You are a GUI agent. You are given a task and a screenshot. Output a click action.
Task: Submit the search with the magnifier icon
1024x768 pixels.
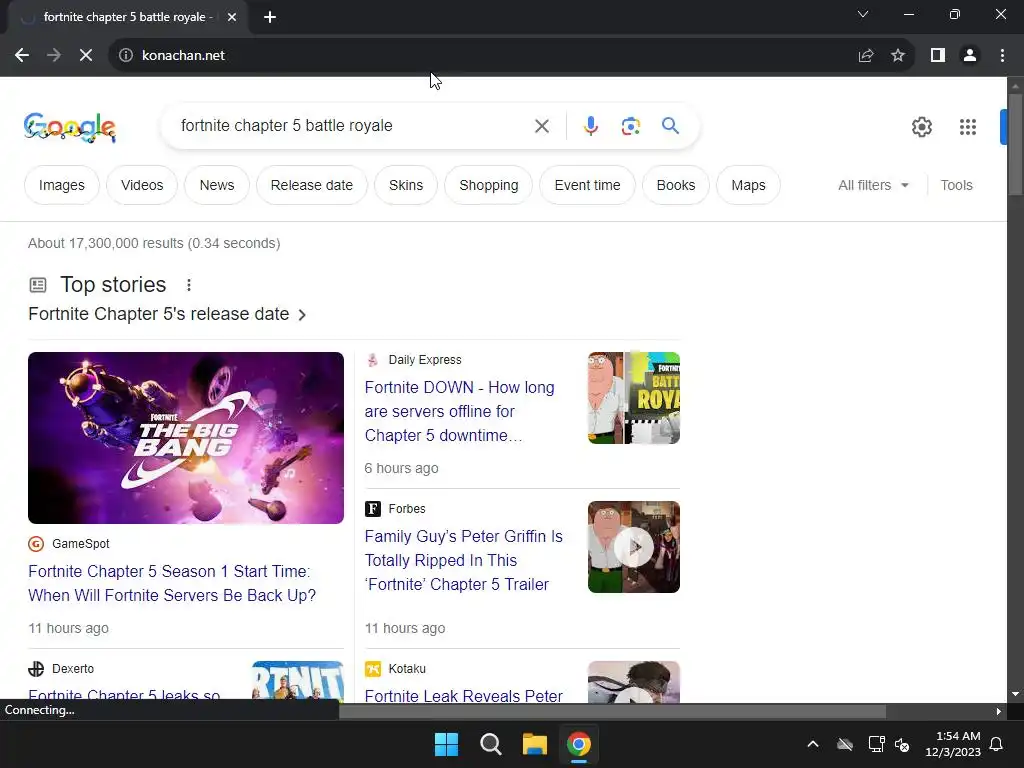coord(670,125)
